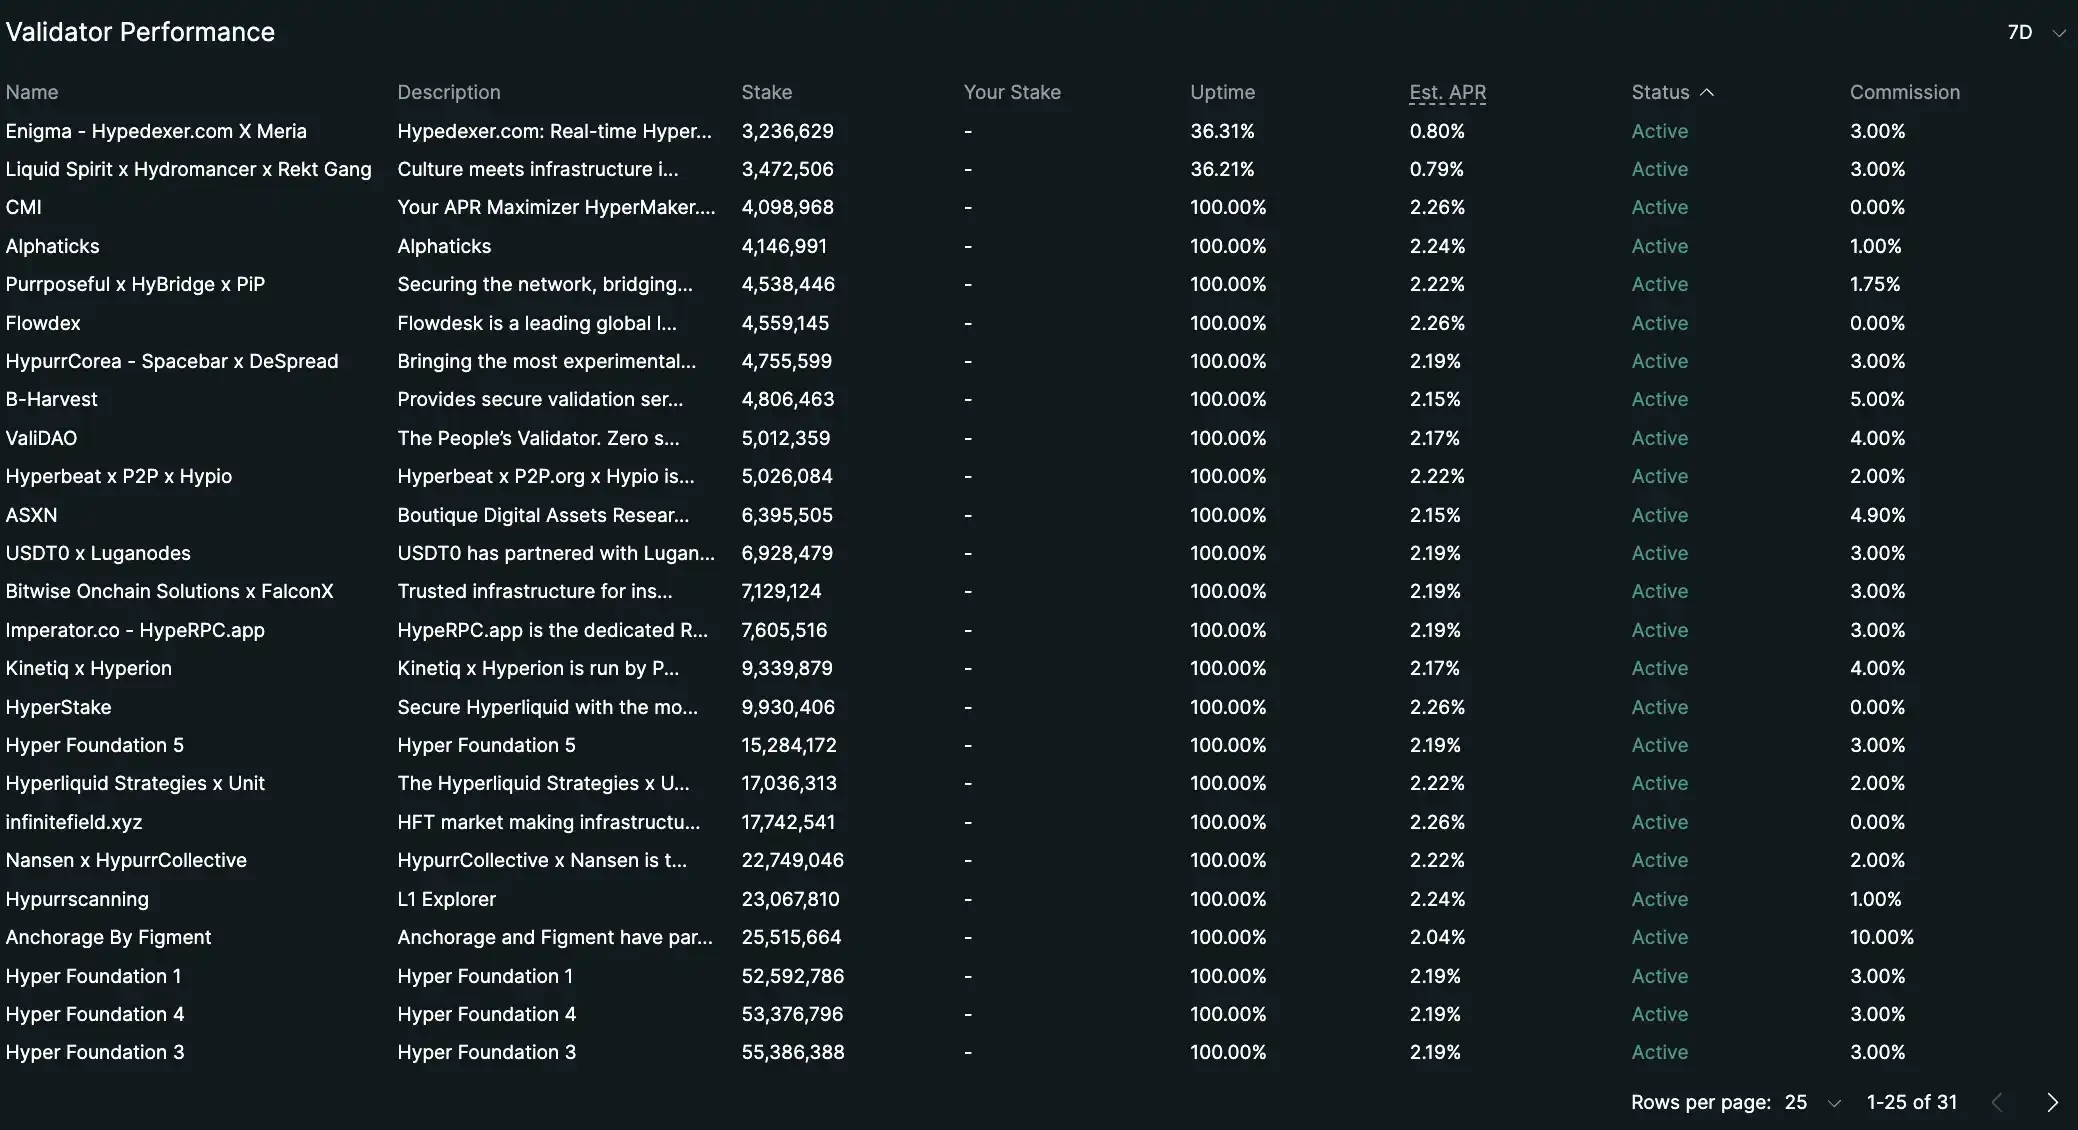Sort by Uptime column header
The image size is (2078, 1130).
click(1222, 92)
